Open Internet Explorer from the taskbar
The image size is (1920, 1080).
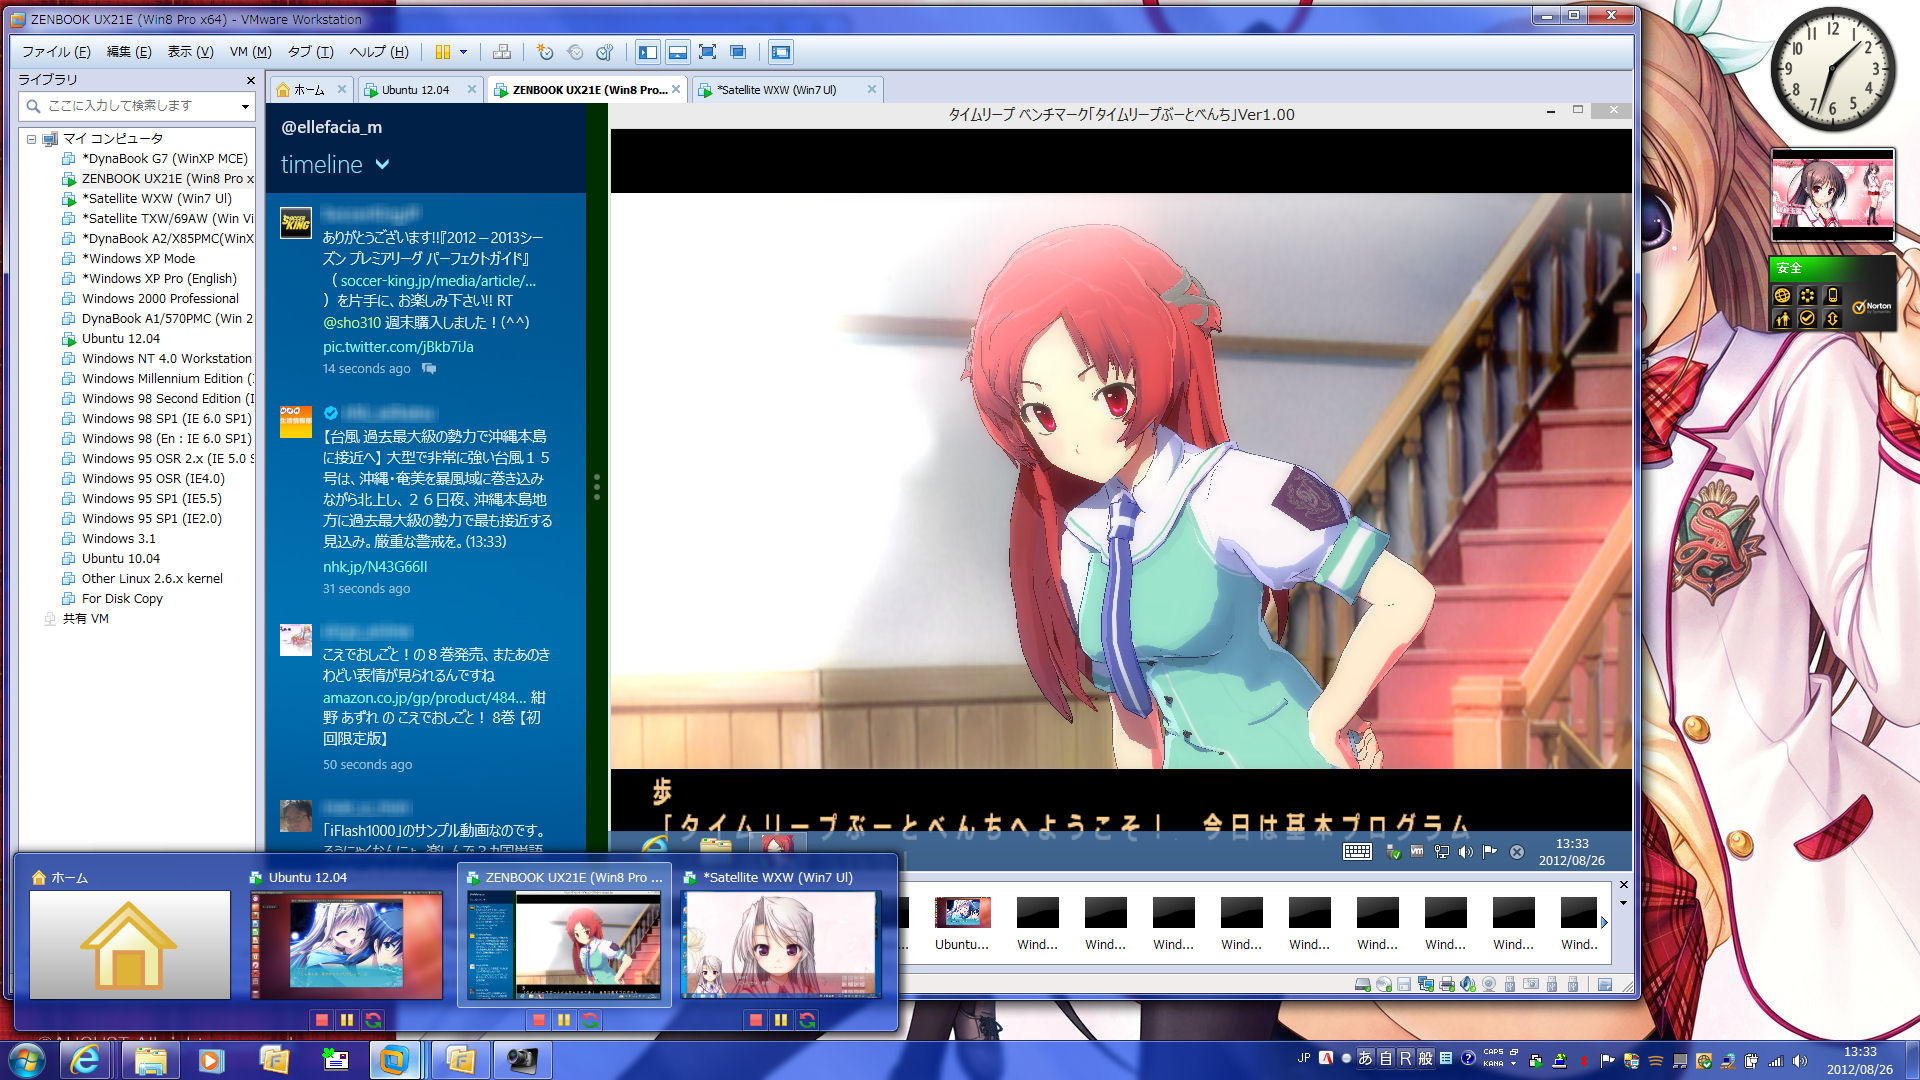coord(85,1060)
